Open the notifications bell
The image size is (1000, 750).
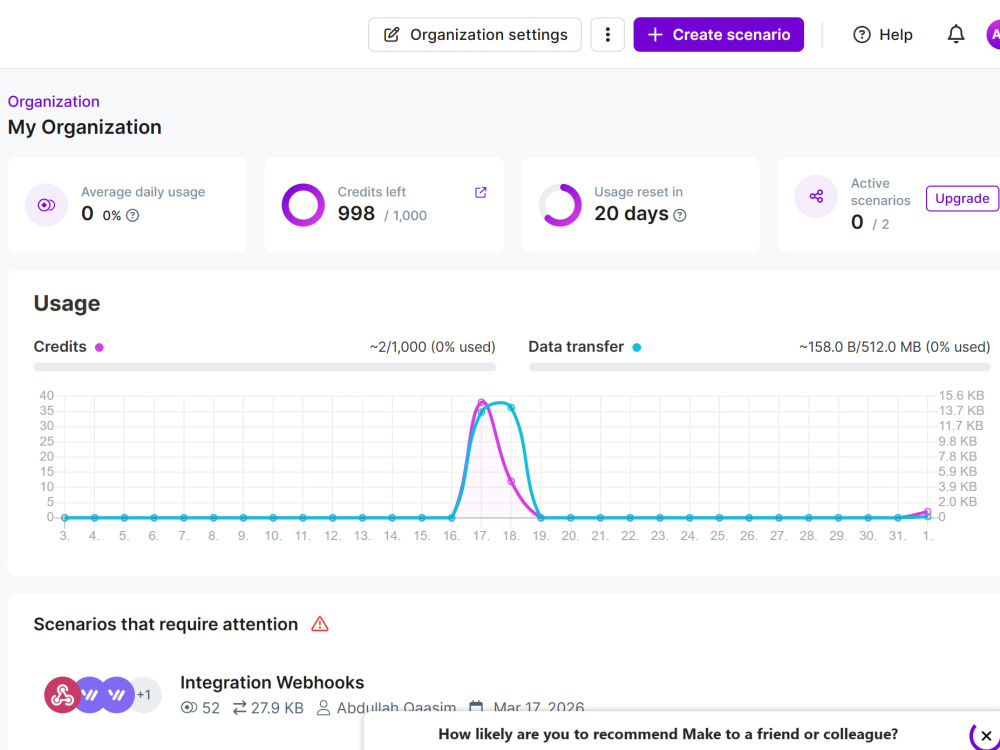point(955,34)
